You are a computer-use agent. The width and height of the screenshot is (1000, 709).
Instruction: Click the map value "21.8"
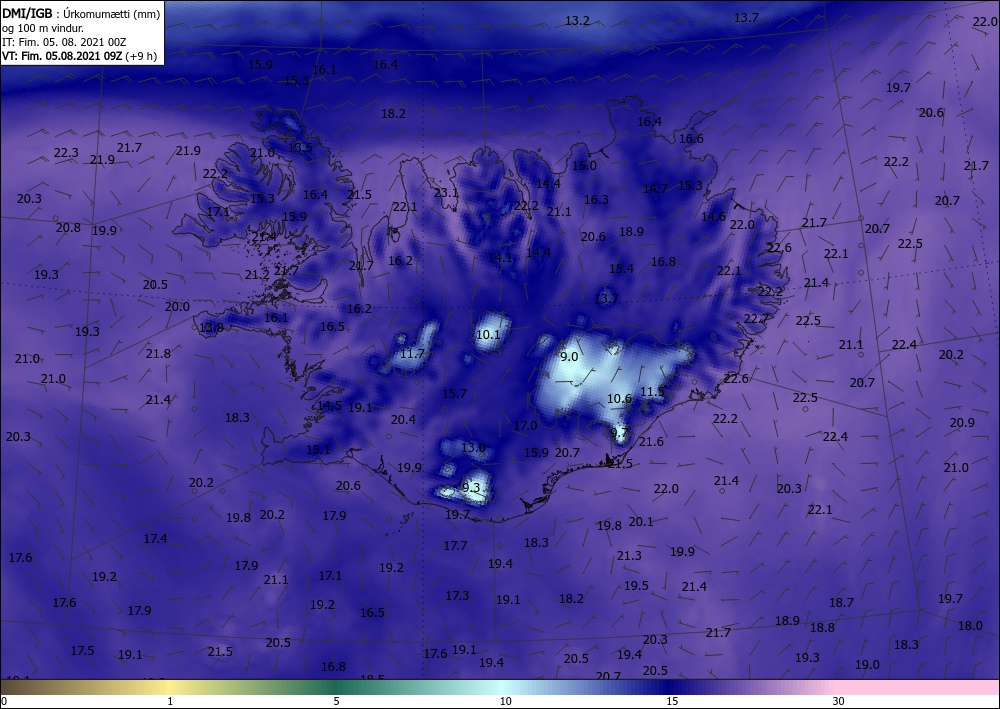pos(158,353)
